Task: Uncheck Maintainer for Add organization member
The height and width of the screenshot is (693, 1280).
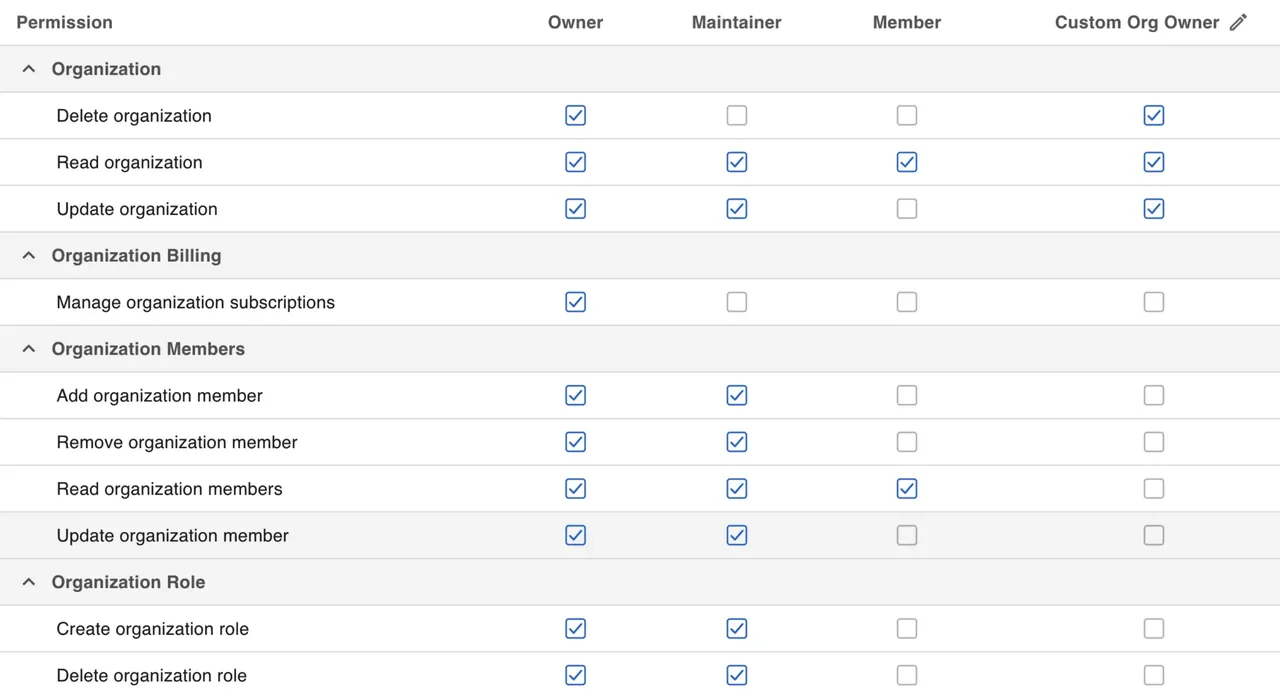Action: click(737, 396)
